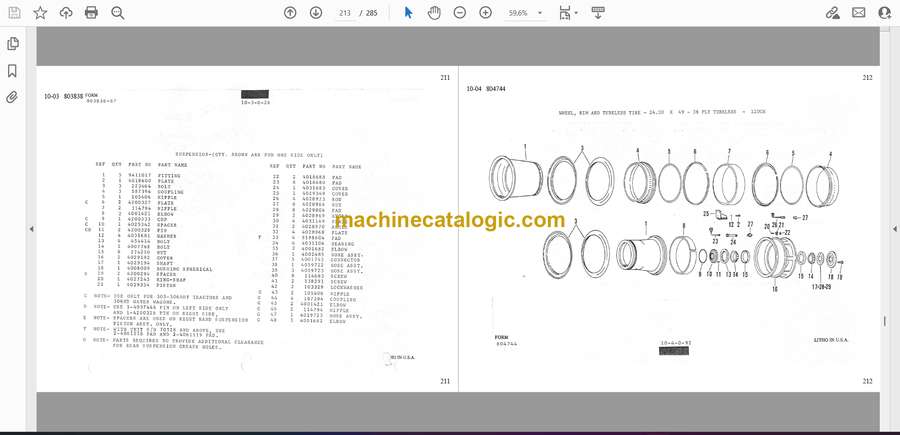Click the total pages count 285
The height and width of the screenshot is (435, 900).
372,13
